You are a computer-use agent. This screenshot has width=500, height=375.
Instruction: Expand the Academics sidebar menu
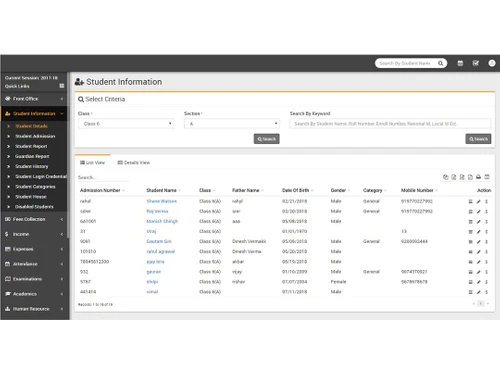coord(34,294)
